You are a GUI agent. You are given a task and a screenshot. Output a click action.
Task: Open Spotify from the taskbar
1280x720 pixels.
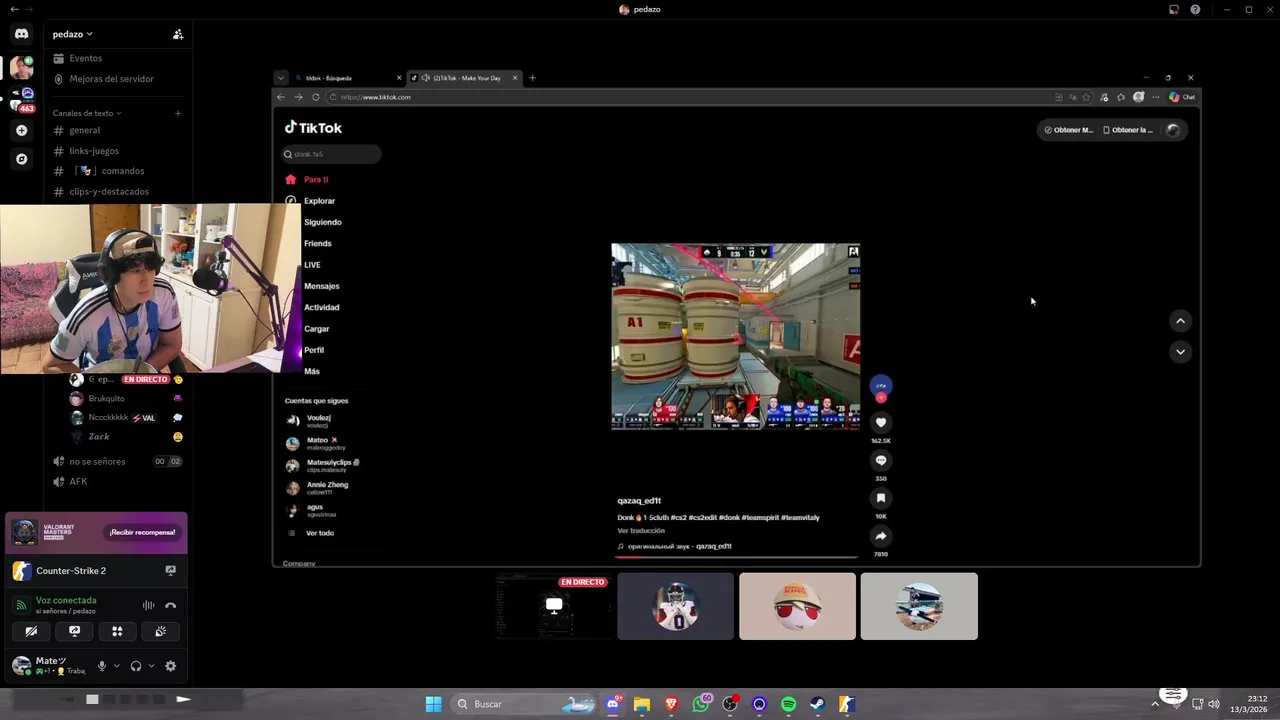pos(788,704)
